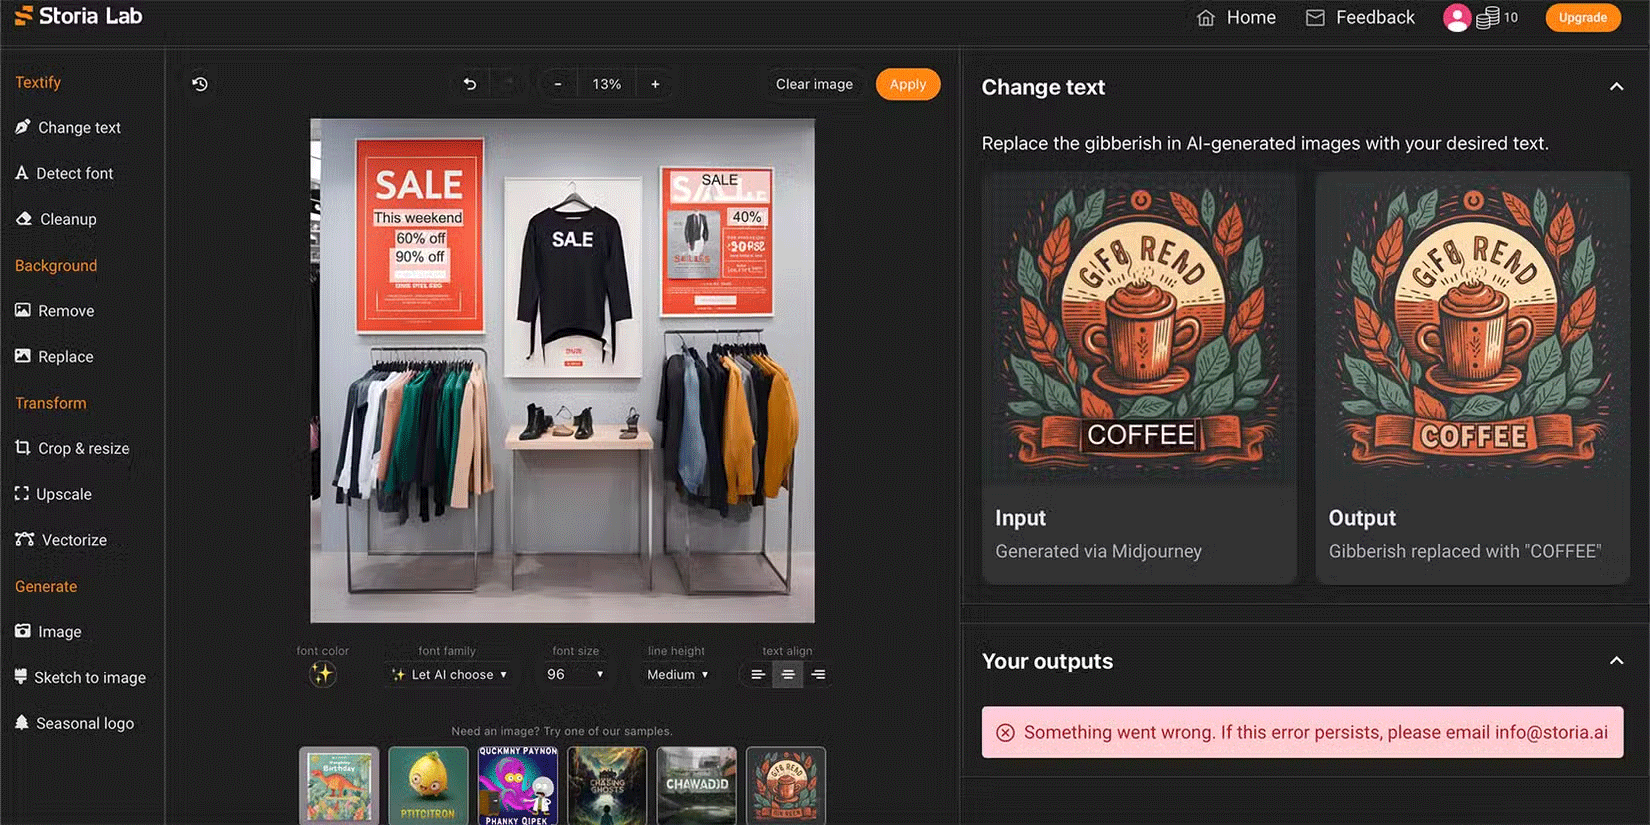Screen dimensions: 1650x825
Task: Open the font family dropdown
Action: [450, 675]
